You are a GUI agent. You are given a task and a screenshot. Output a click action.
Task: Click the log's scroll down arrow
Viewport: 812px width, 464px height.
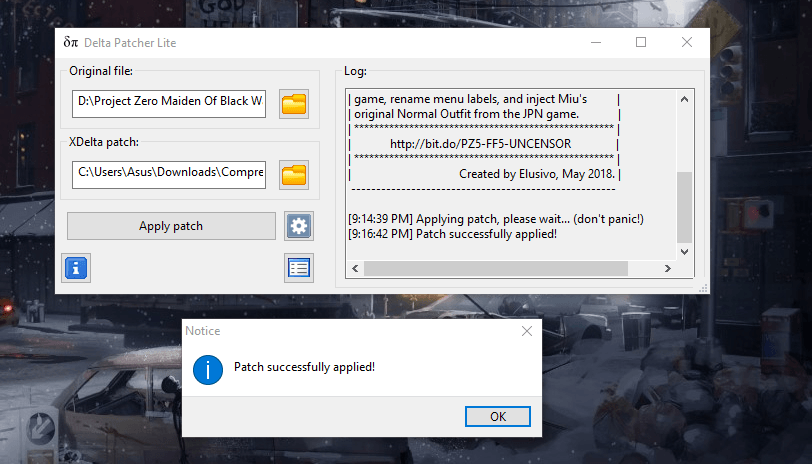click(684, 252)
